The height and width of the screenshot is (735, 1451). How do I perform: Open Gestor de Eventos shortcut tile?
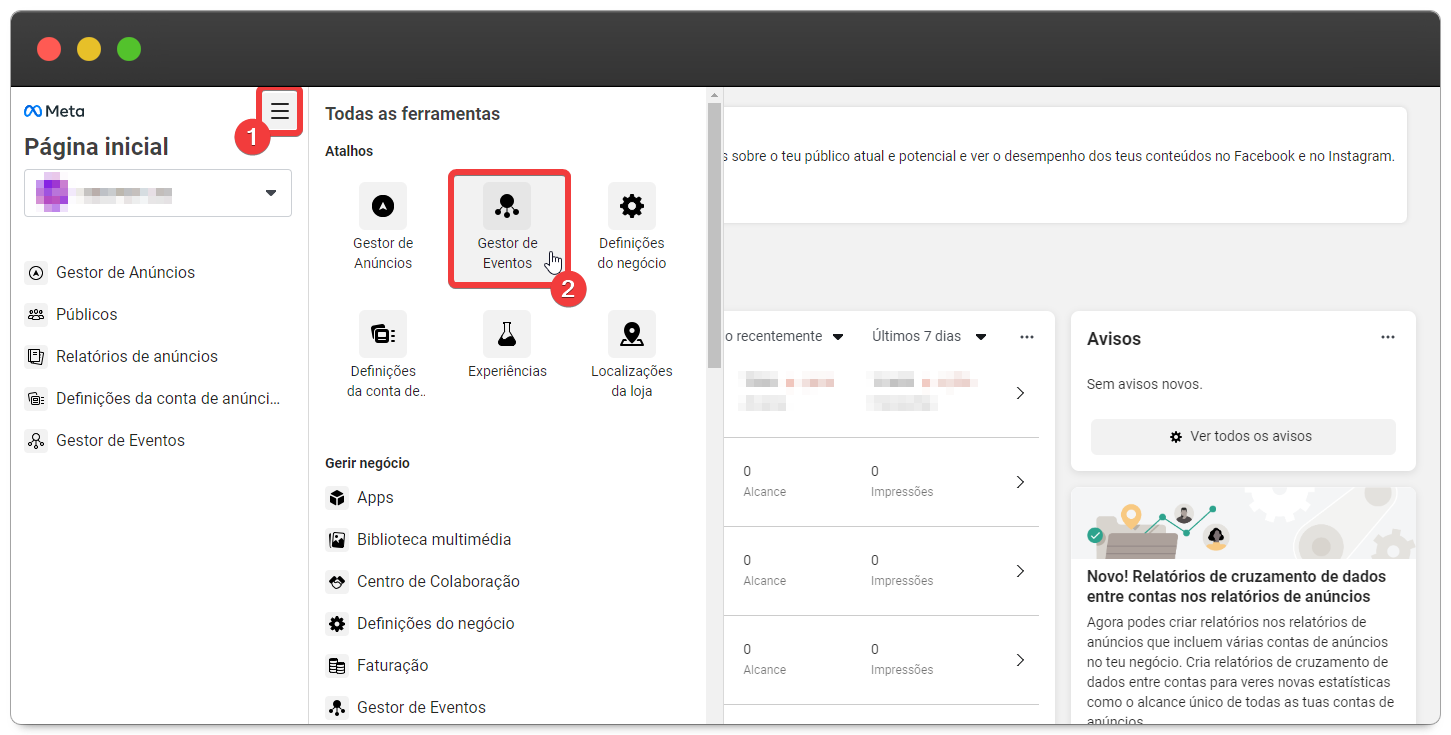coord(507,226)
